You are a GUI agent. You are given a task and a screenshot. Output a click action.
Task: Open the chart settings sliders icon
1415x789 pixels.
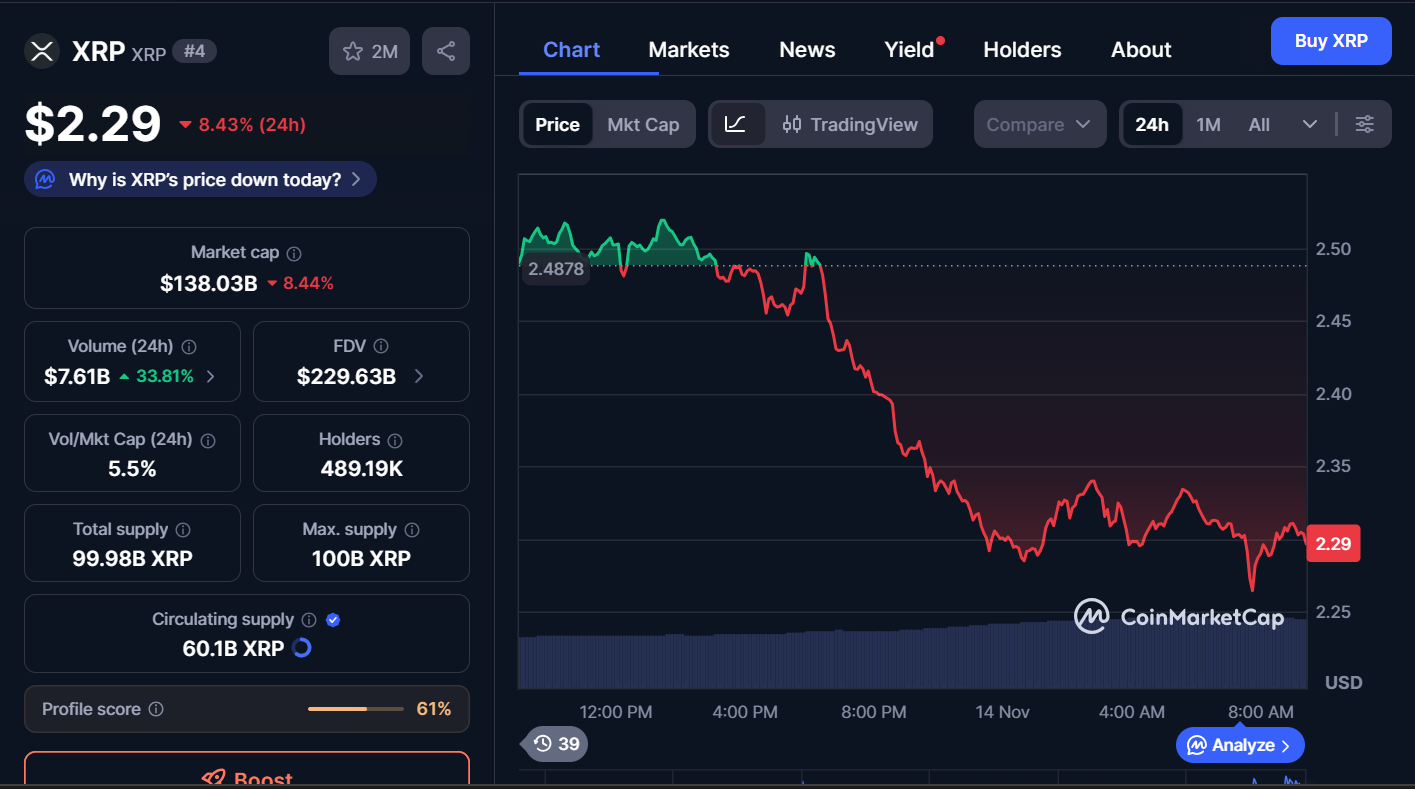tap(1364, 124)
